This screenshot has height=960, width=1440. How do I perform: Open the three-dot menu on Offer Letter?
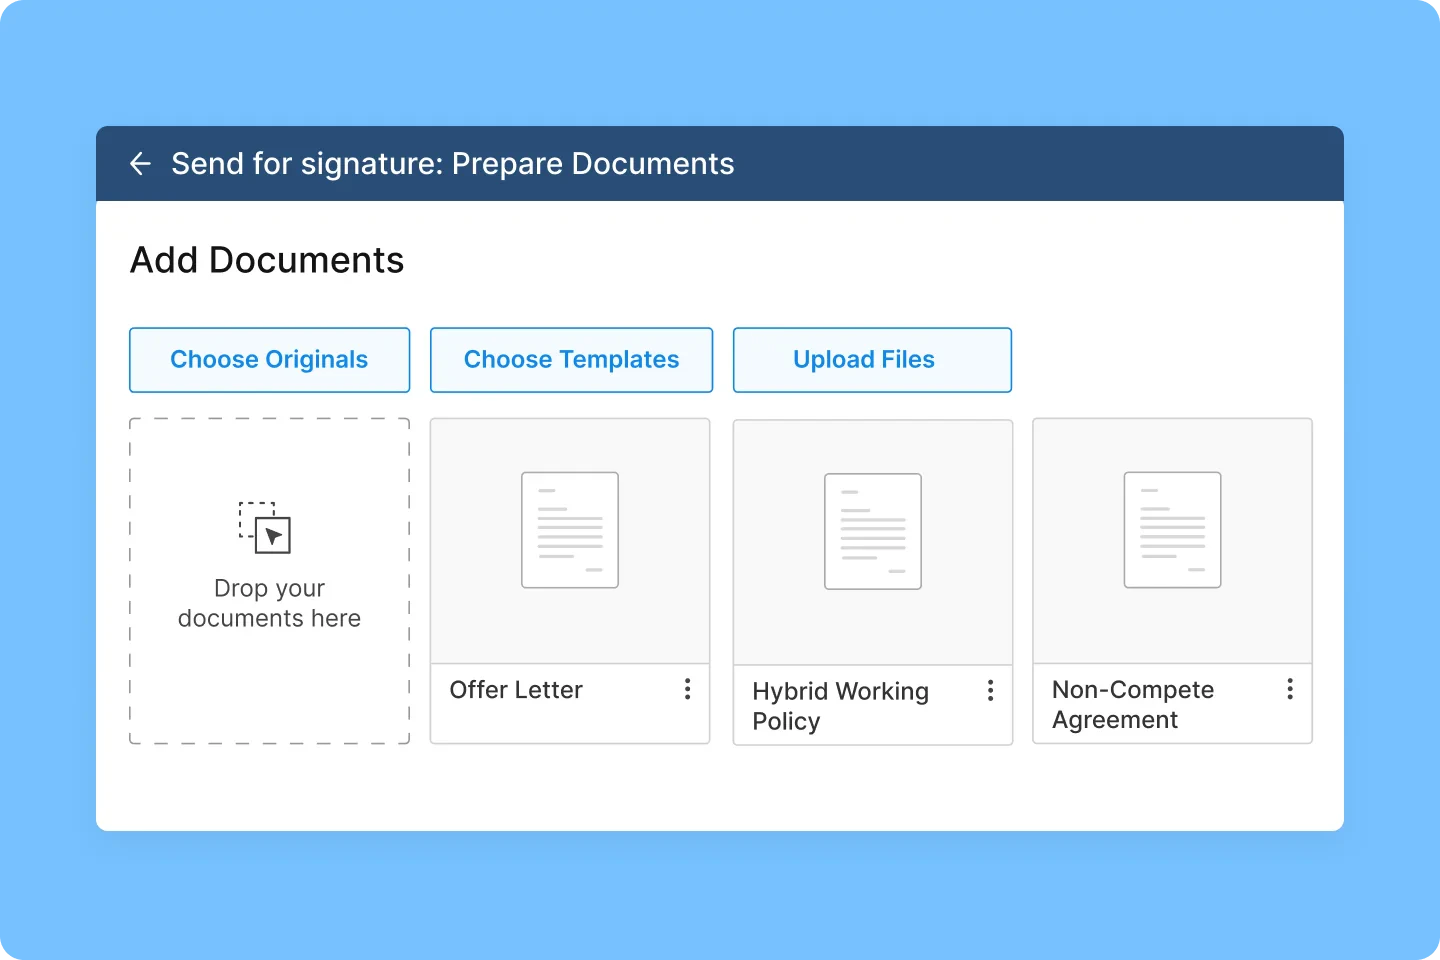[687, 689]
